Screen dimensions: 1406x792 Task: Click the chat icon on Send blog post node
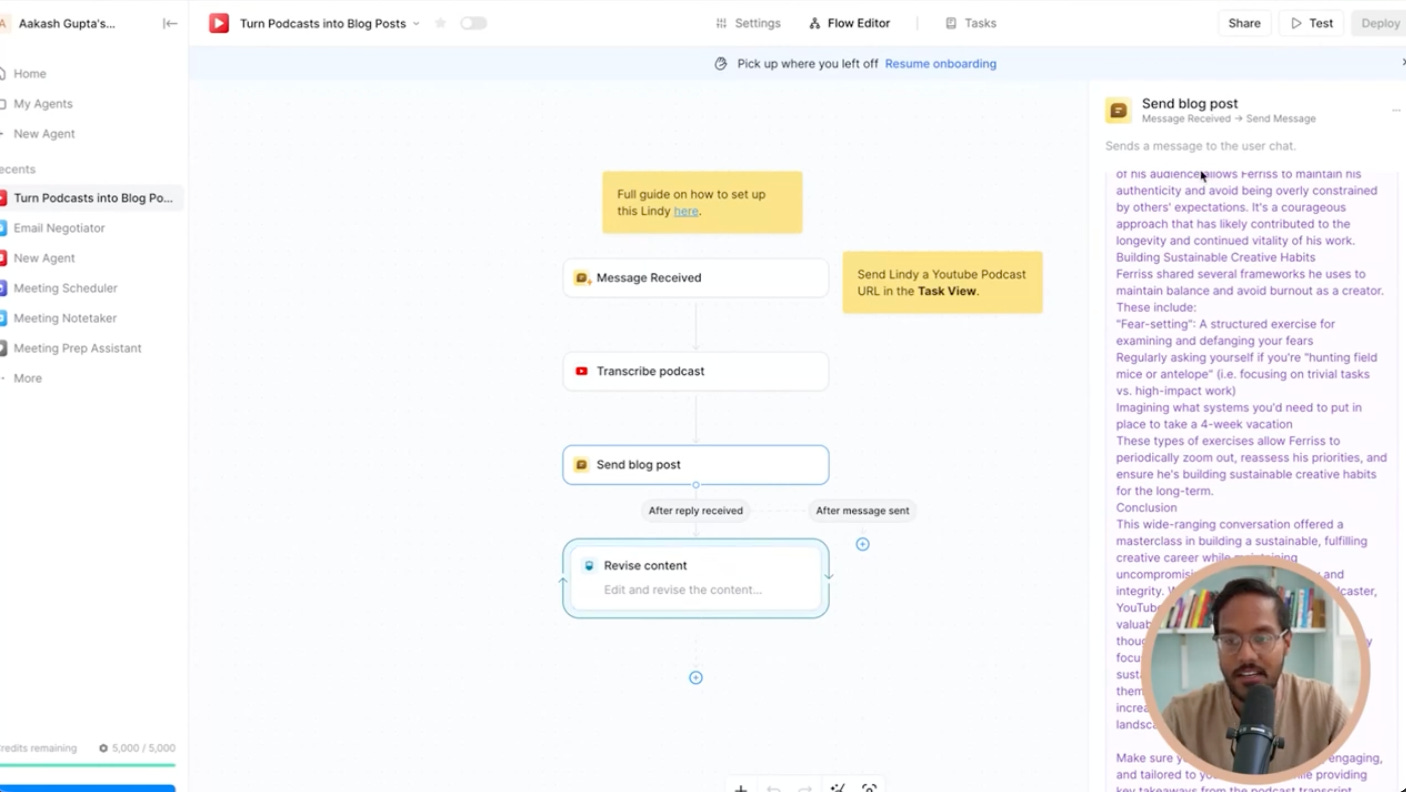581,465
